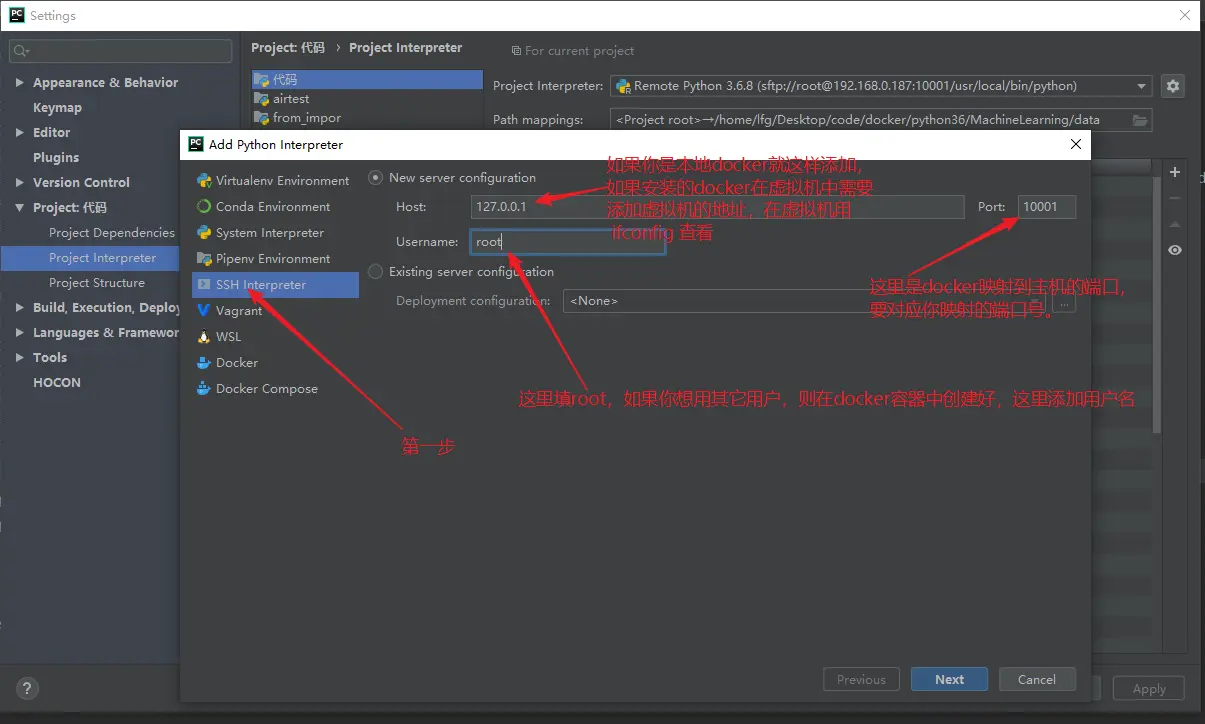Select Project Interpreter item
Image resolution: width=1205 pixels, height=724 pixels.
point(90,258)
